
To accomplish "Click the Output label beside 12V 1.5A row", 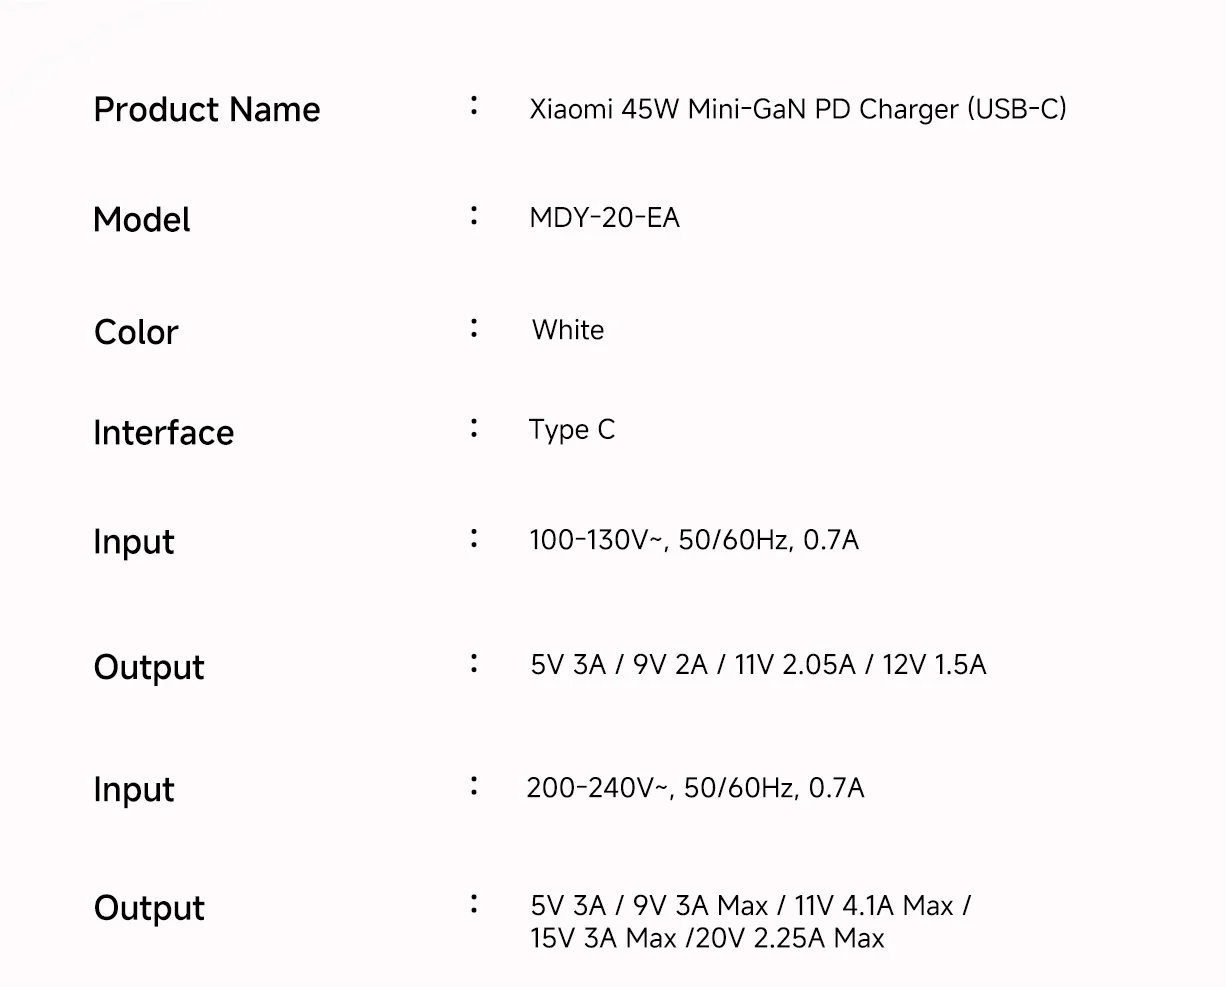I will coord(149,667).
